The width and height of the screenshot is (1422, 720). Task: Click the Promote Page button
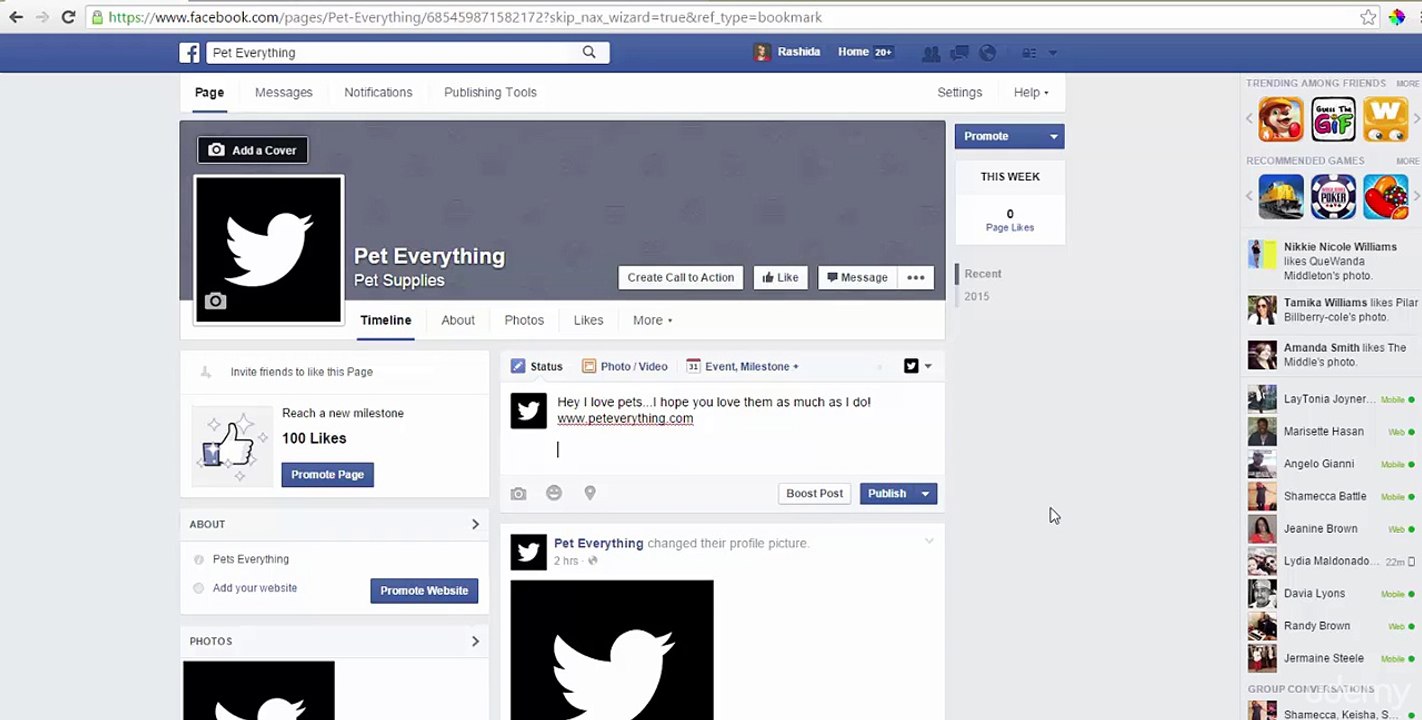tap(327, 474)
